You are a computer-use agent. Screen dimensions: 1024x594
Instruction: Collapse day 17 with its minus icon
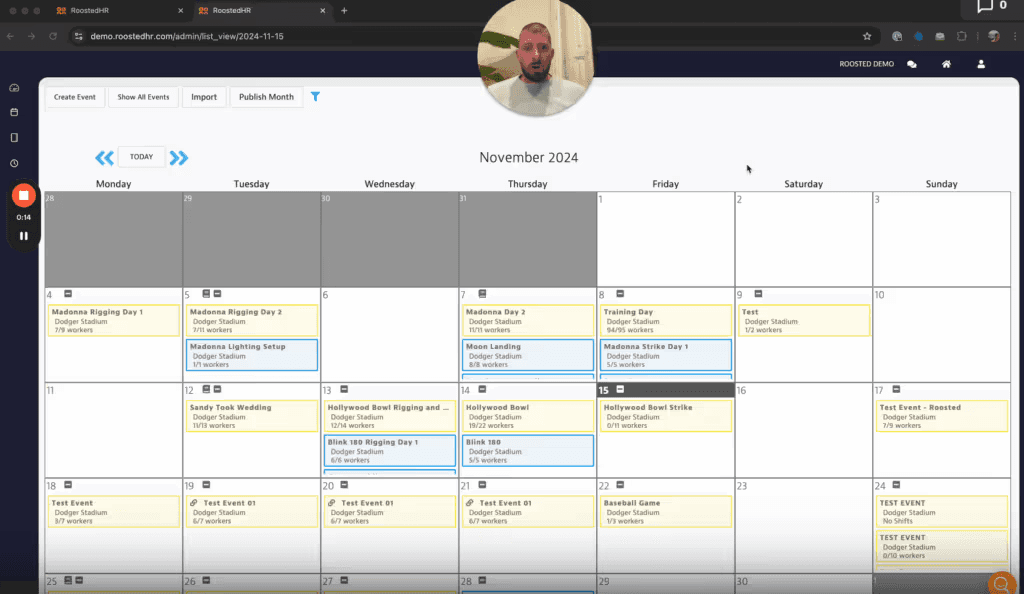(896, 389)
